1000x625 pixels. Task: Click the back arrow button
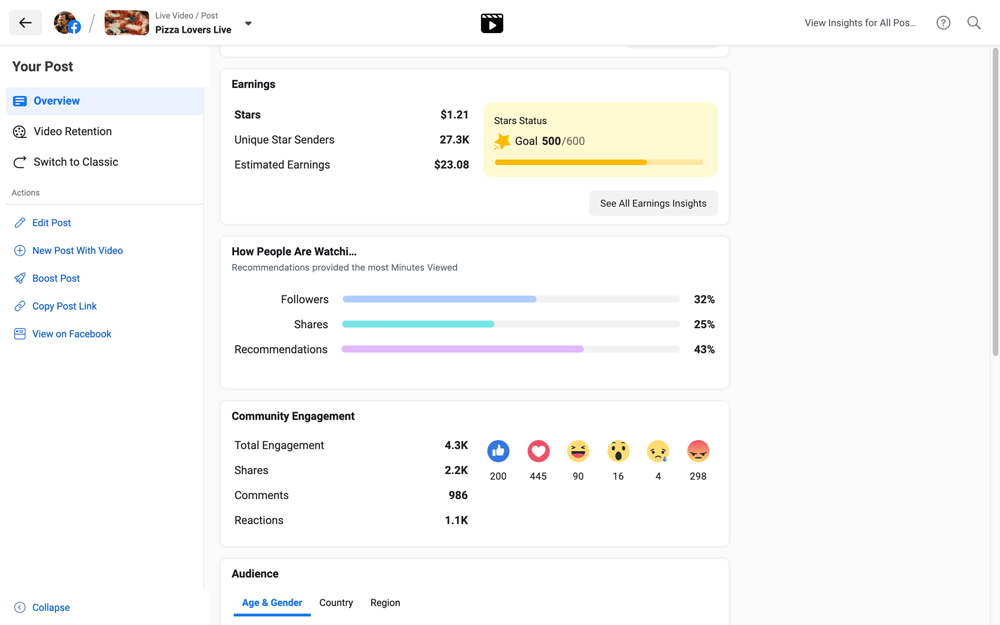click(x=25, y=23)
